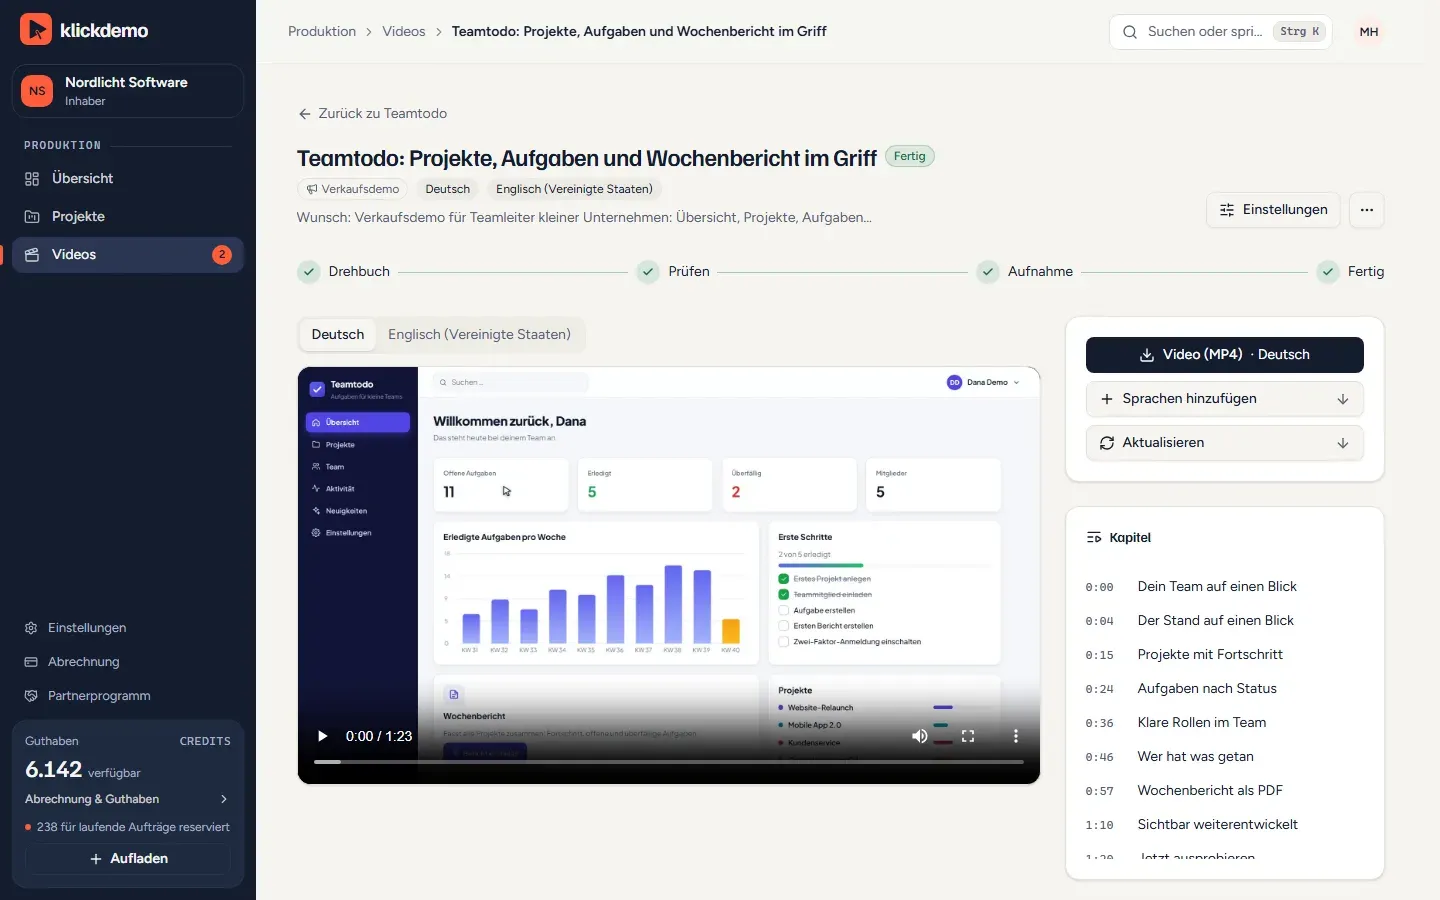Image resolution: width=1440 pixels, height=900 pixels.
Task: Open the three-dot more options menu
Action: tap(1367, 210)
